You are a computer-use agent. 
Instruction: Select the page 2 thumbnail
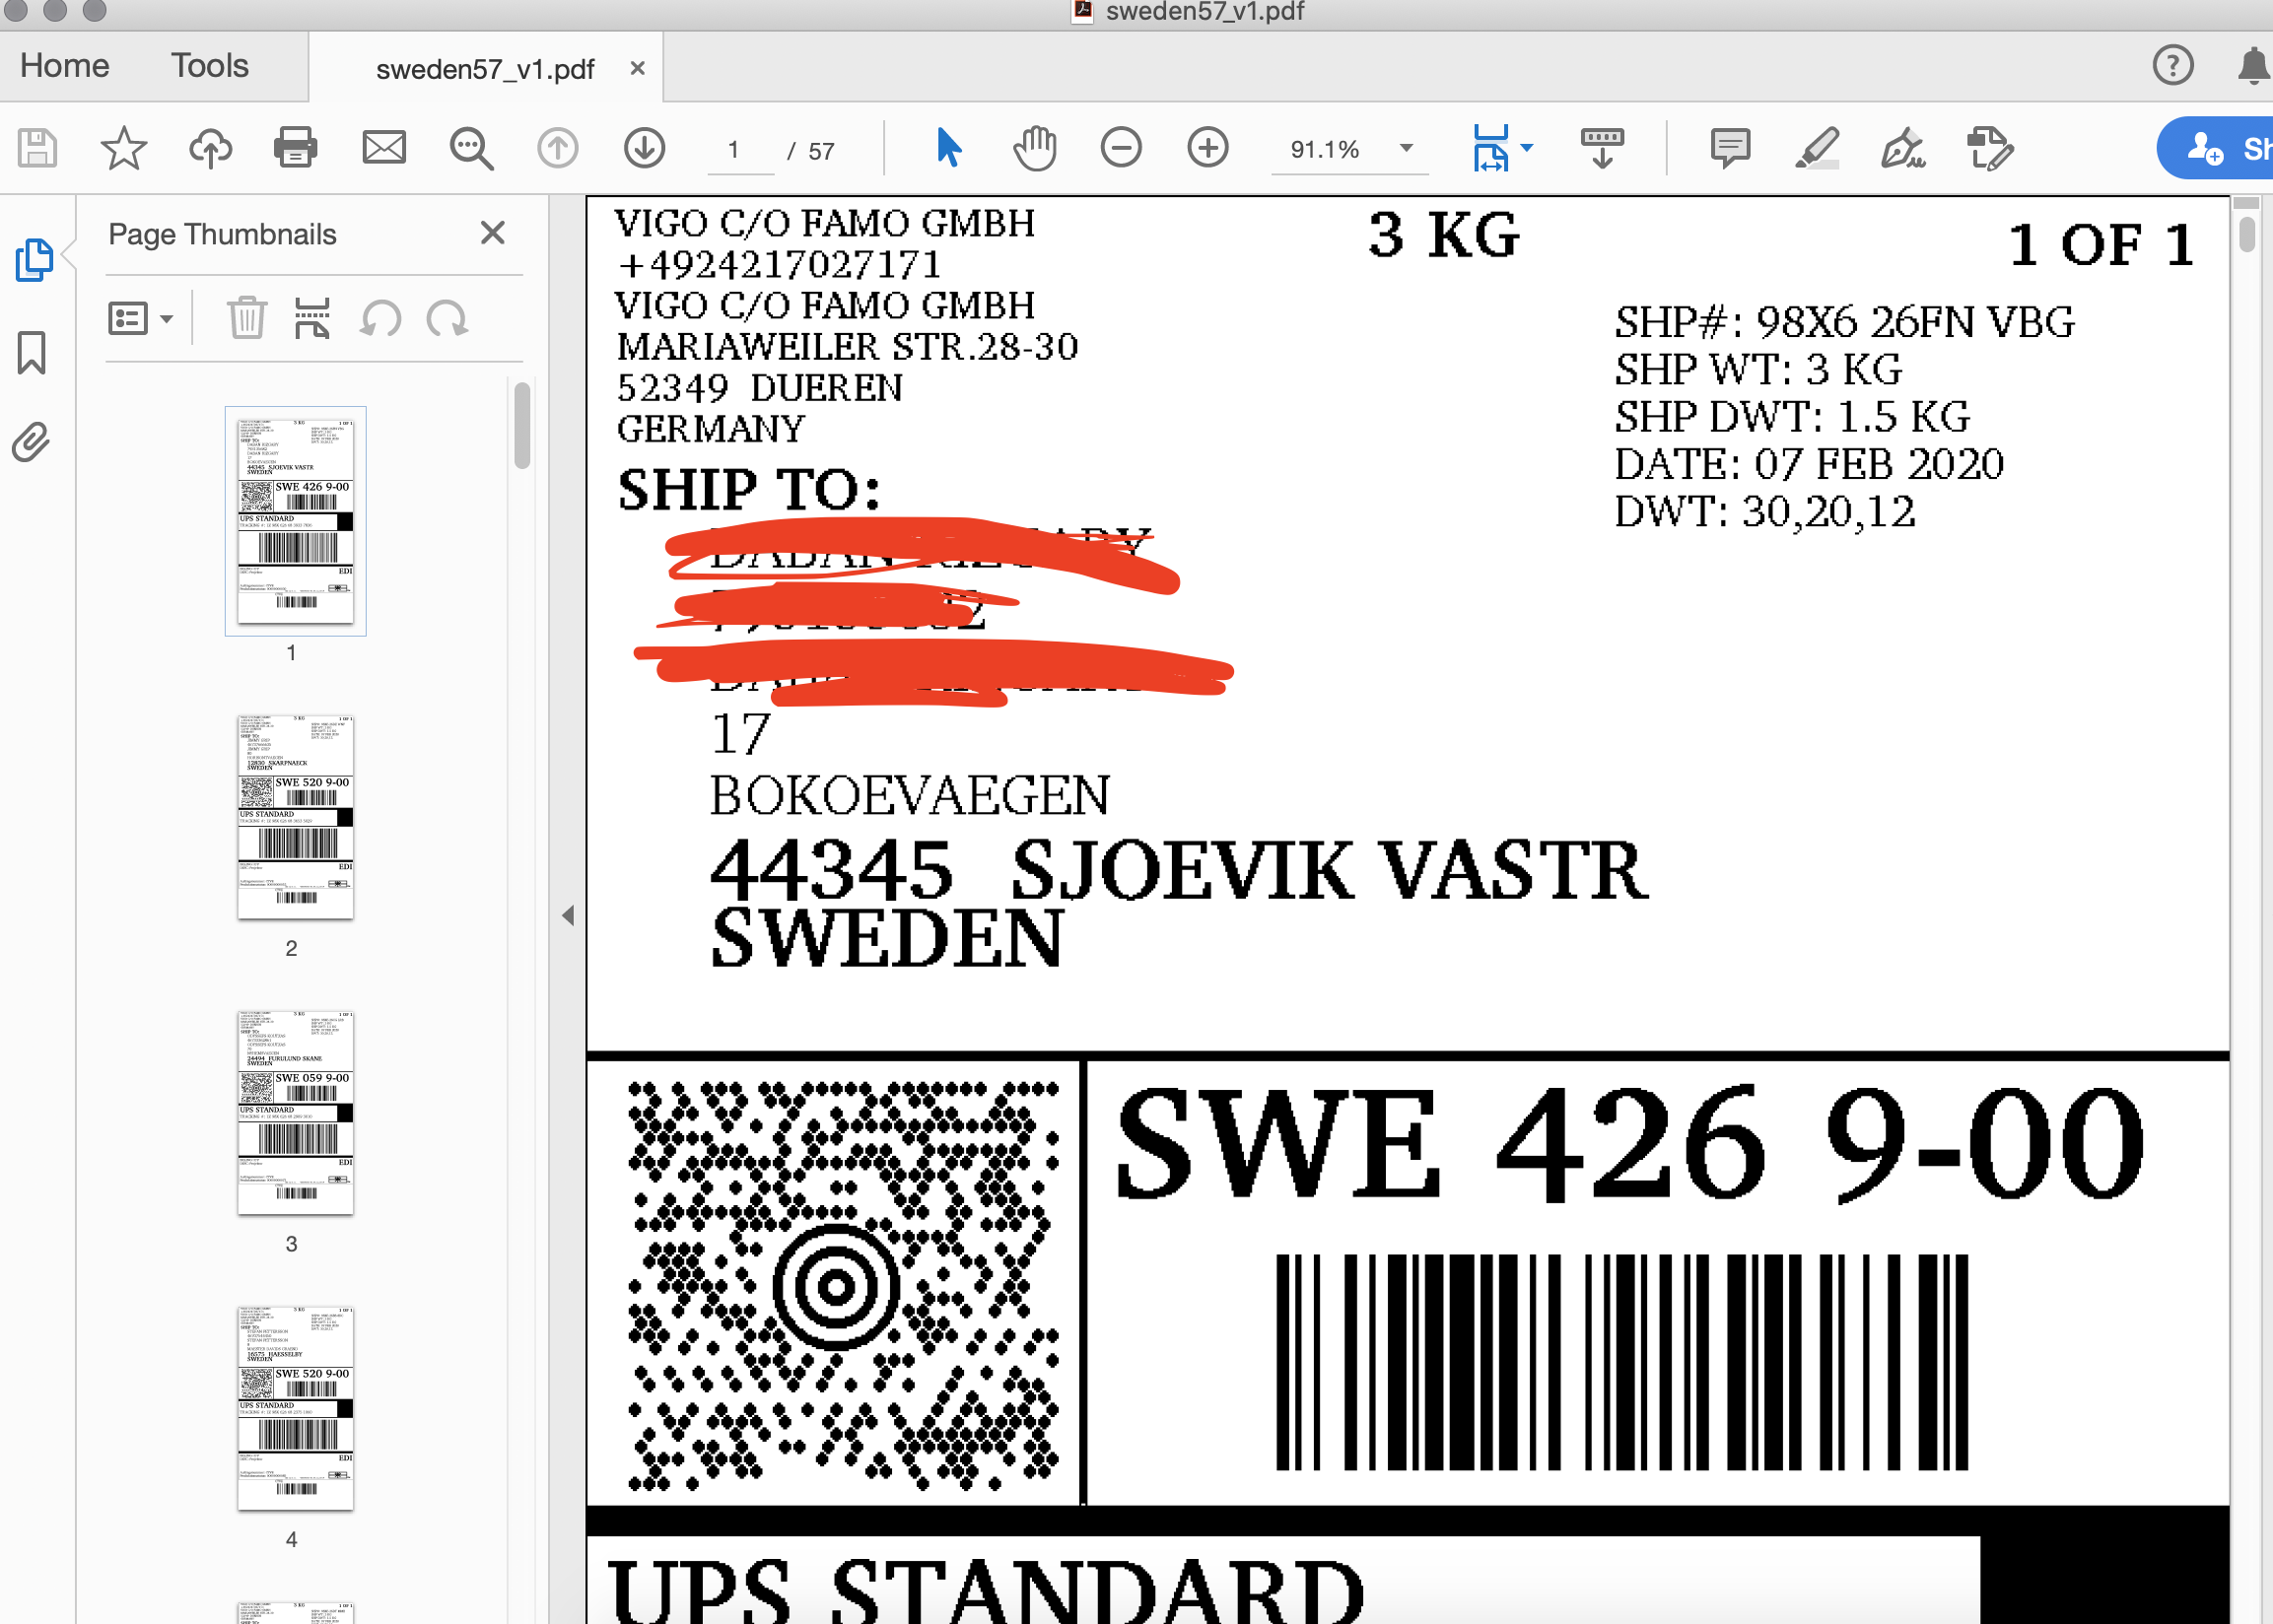coord(296,816)
